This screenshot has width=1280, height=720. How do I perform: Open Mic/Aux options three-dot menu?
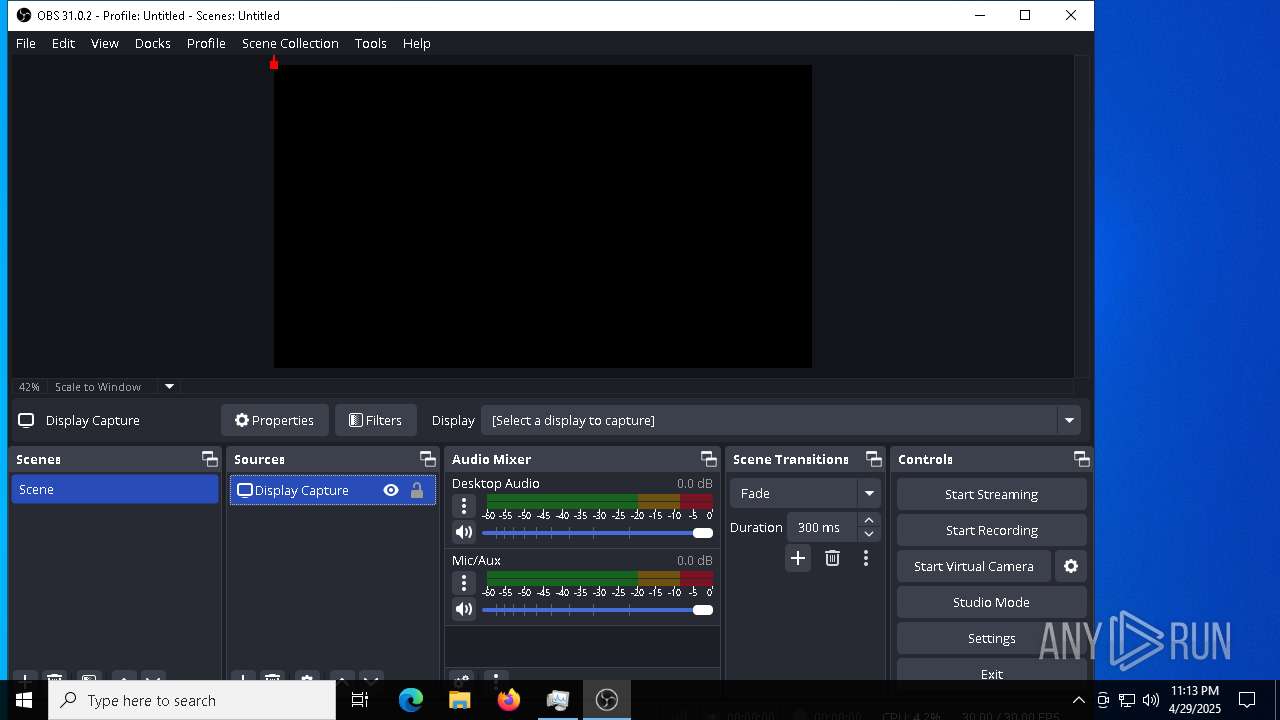click(x=464, y=583)
